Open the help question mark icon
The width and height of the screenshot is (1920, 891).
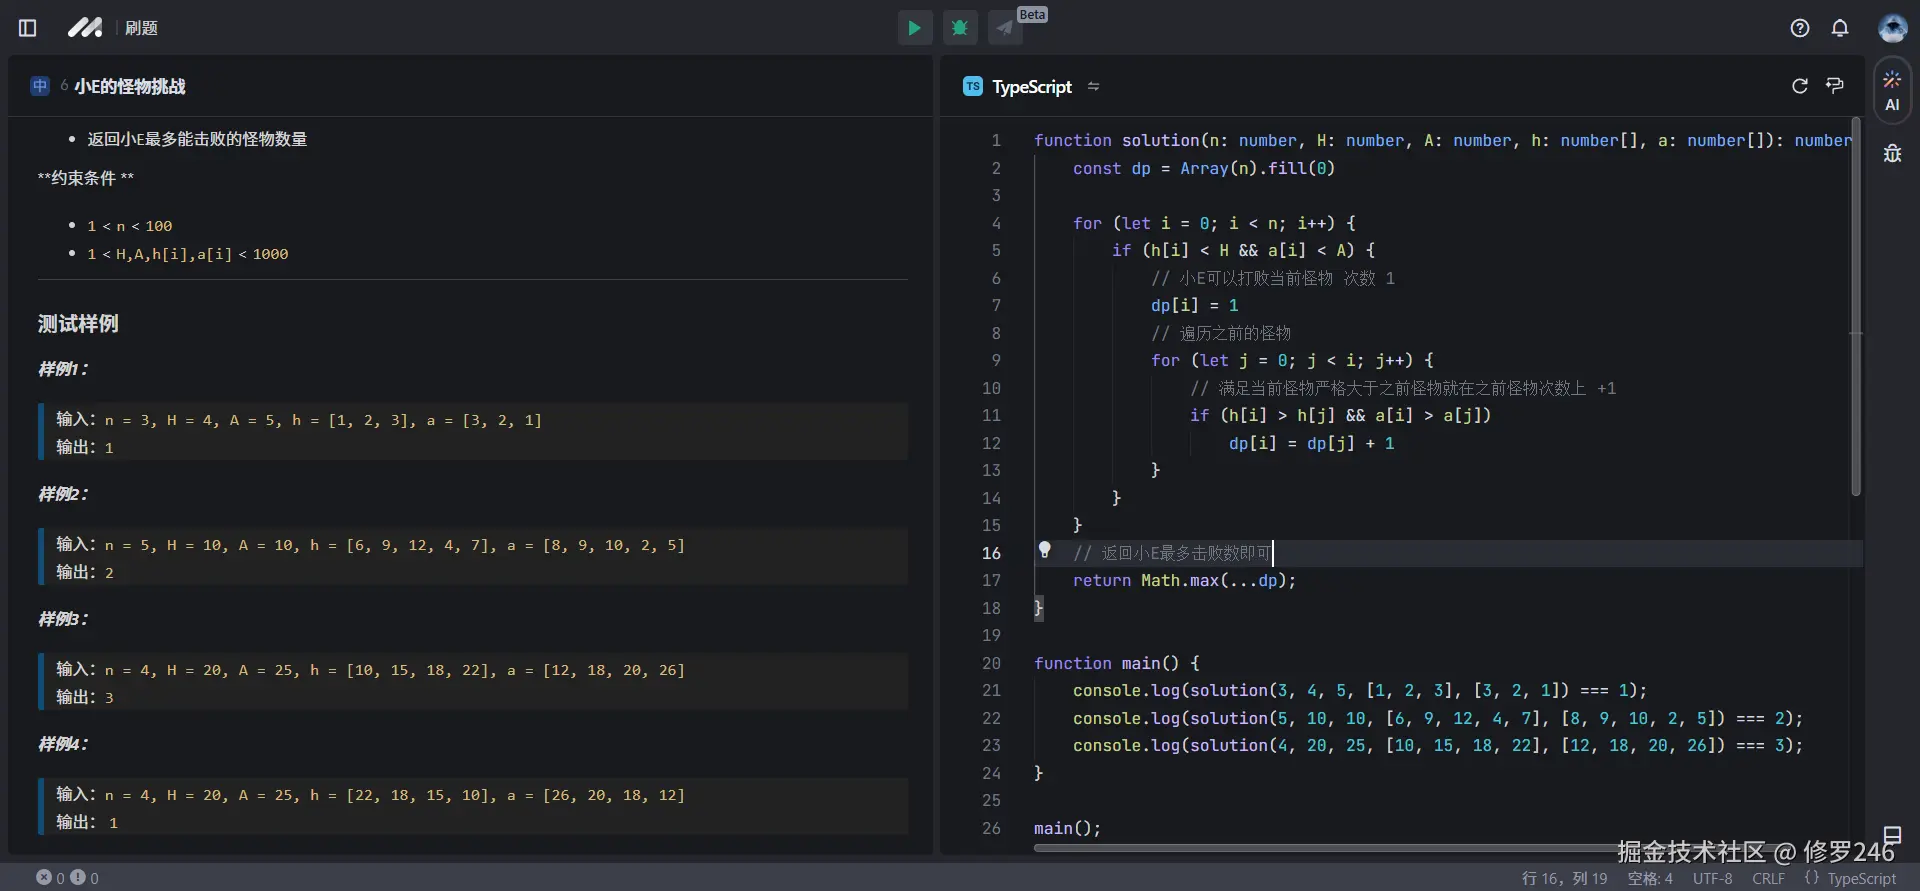(1800, 28)
